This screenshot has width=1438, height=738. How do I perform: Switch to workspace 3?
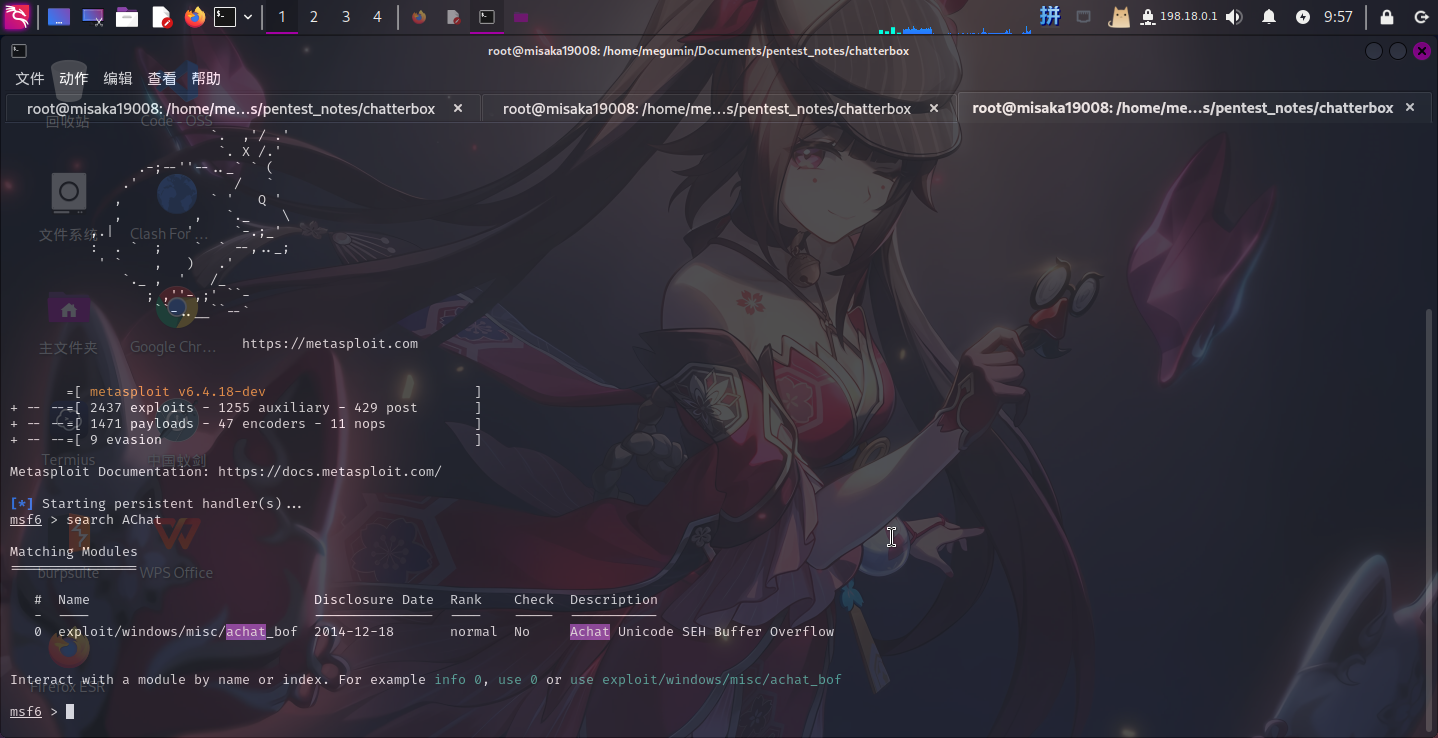[x=346, y=17]
